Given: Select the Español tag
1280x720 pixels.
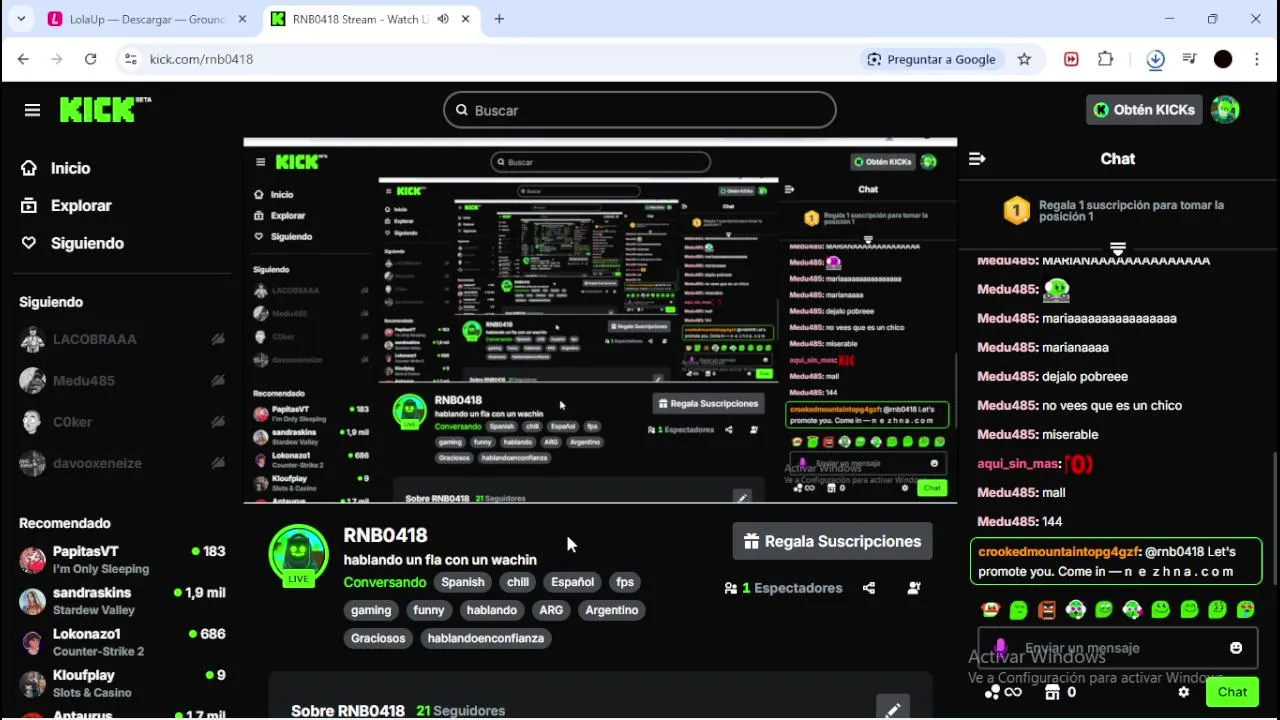Looking at the screenshot, I should pyautogui.click(x=572, y=582).
